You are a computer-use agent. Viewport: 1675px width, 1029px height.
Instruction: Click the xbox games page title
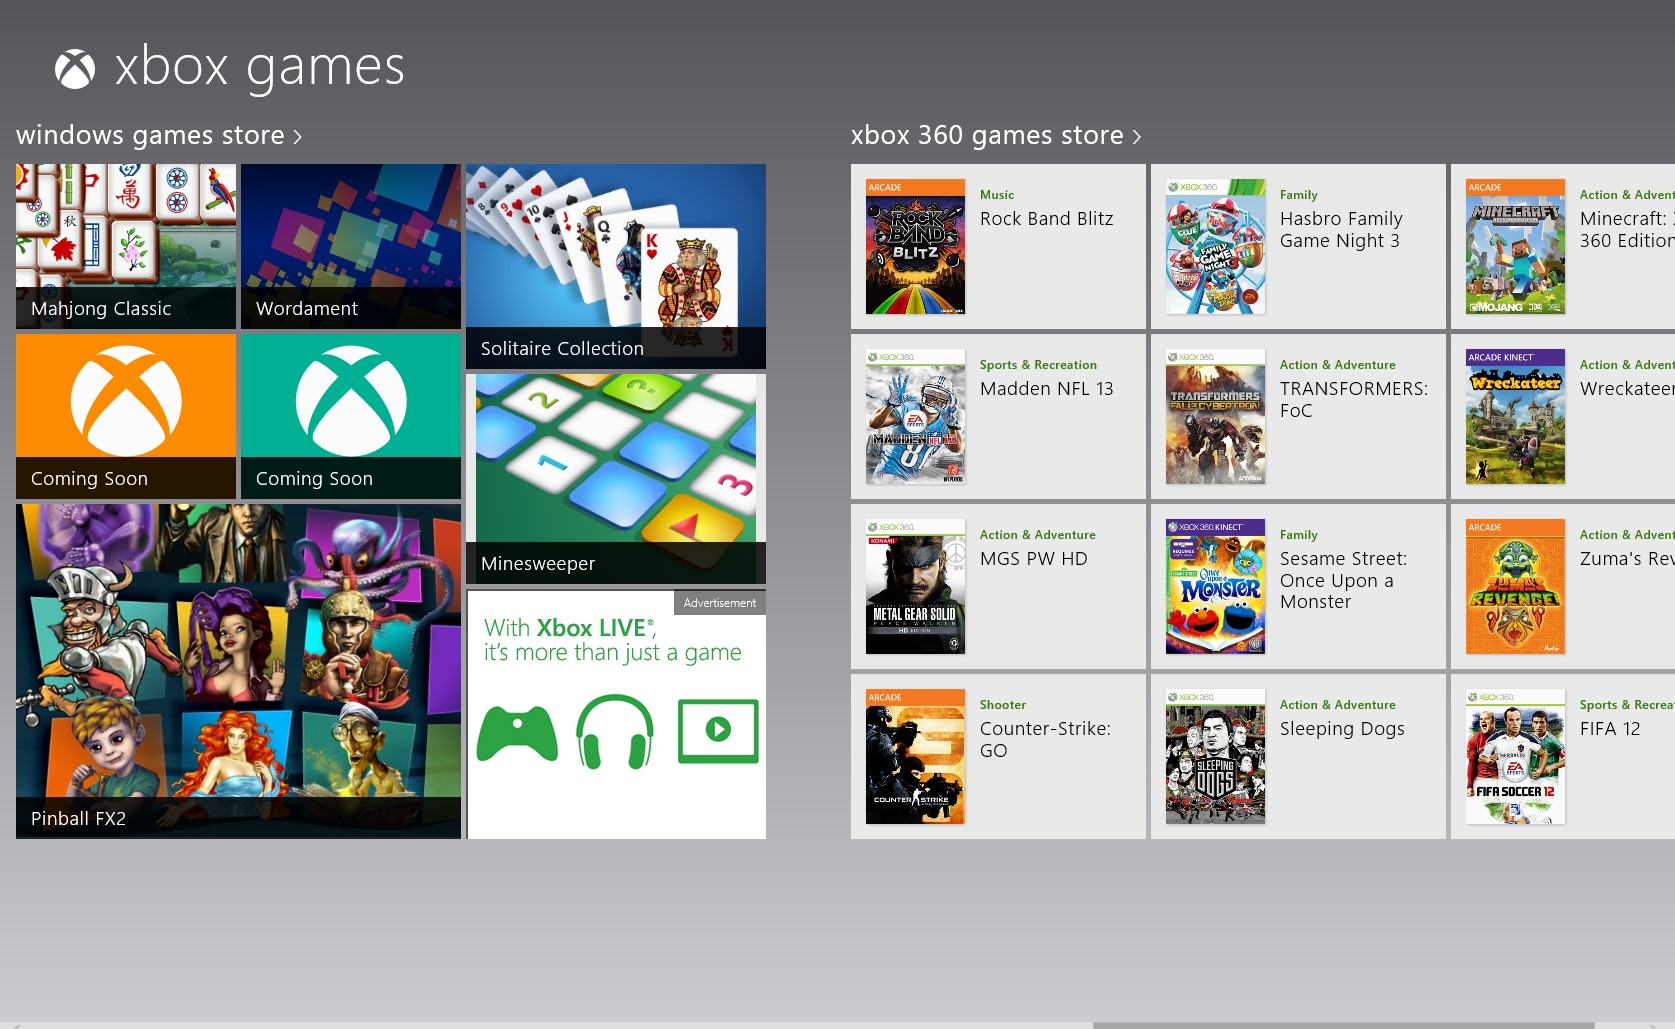tap(260, 68)
